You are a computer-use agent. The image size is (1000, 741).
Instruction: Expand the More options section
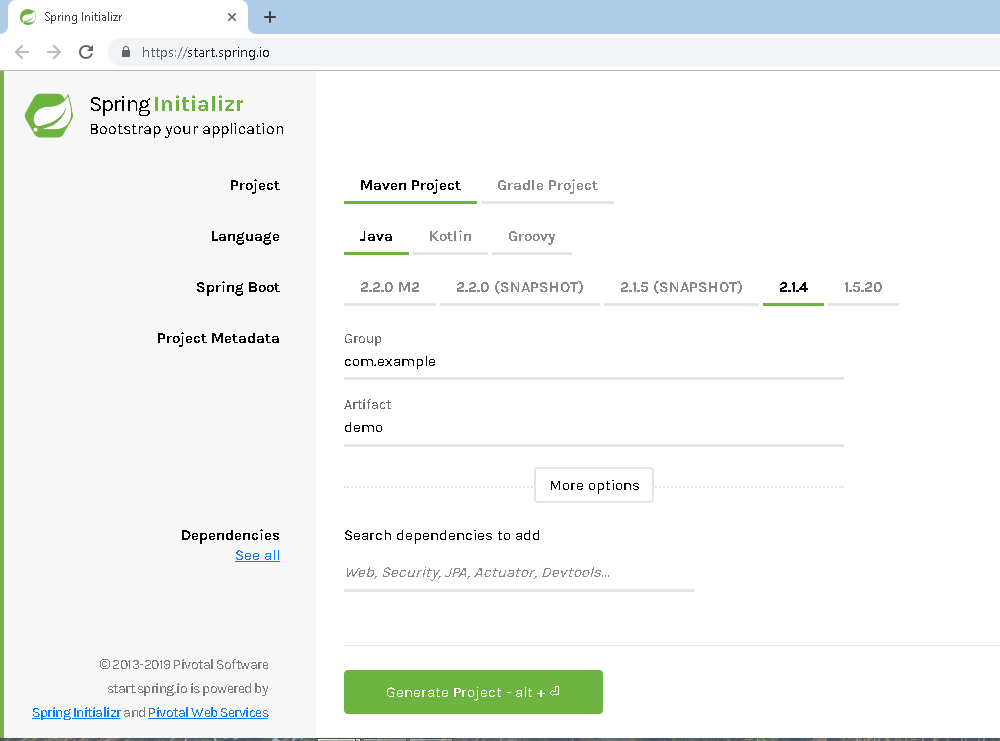tap(593, 485)
